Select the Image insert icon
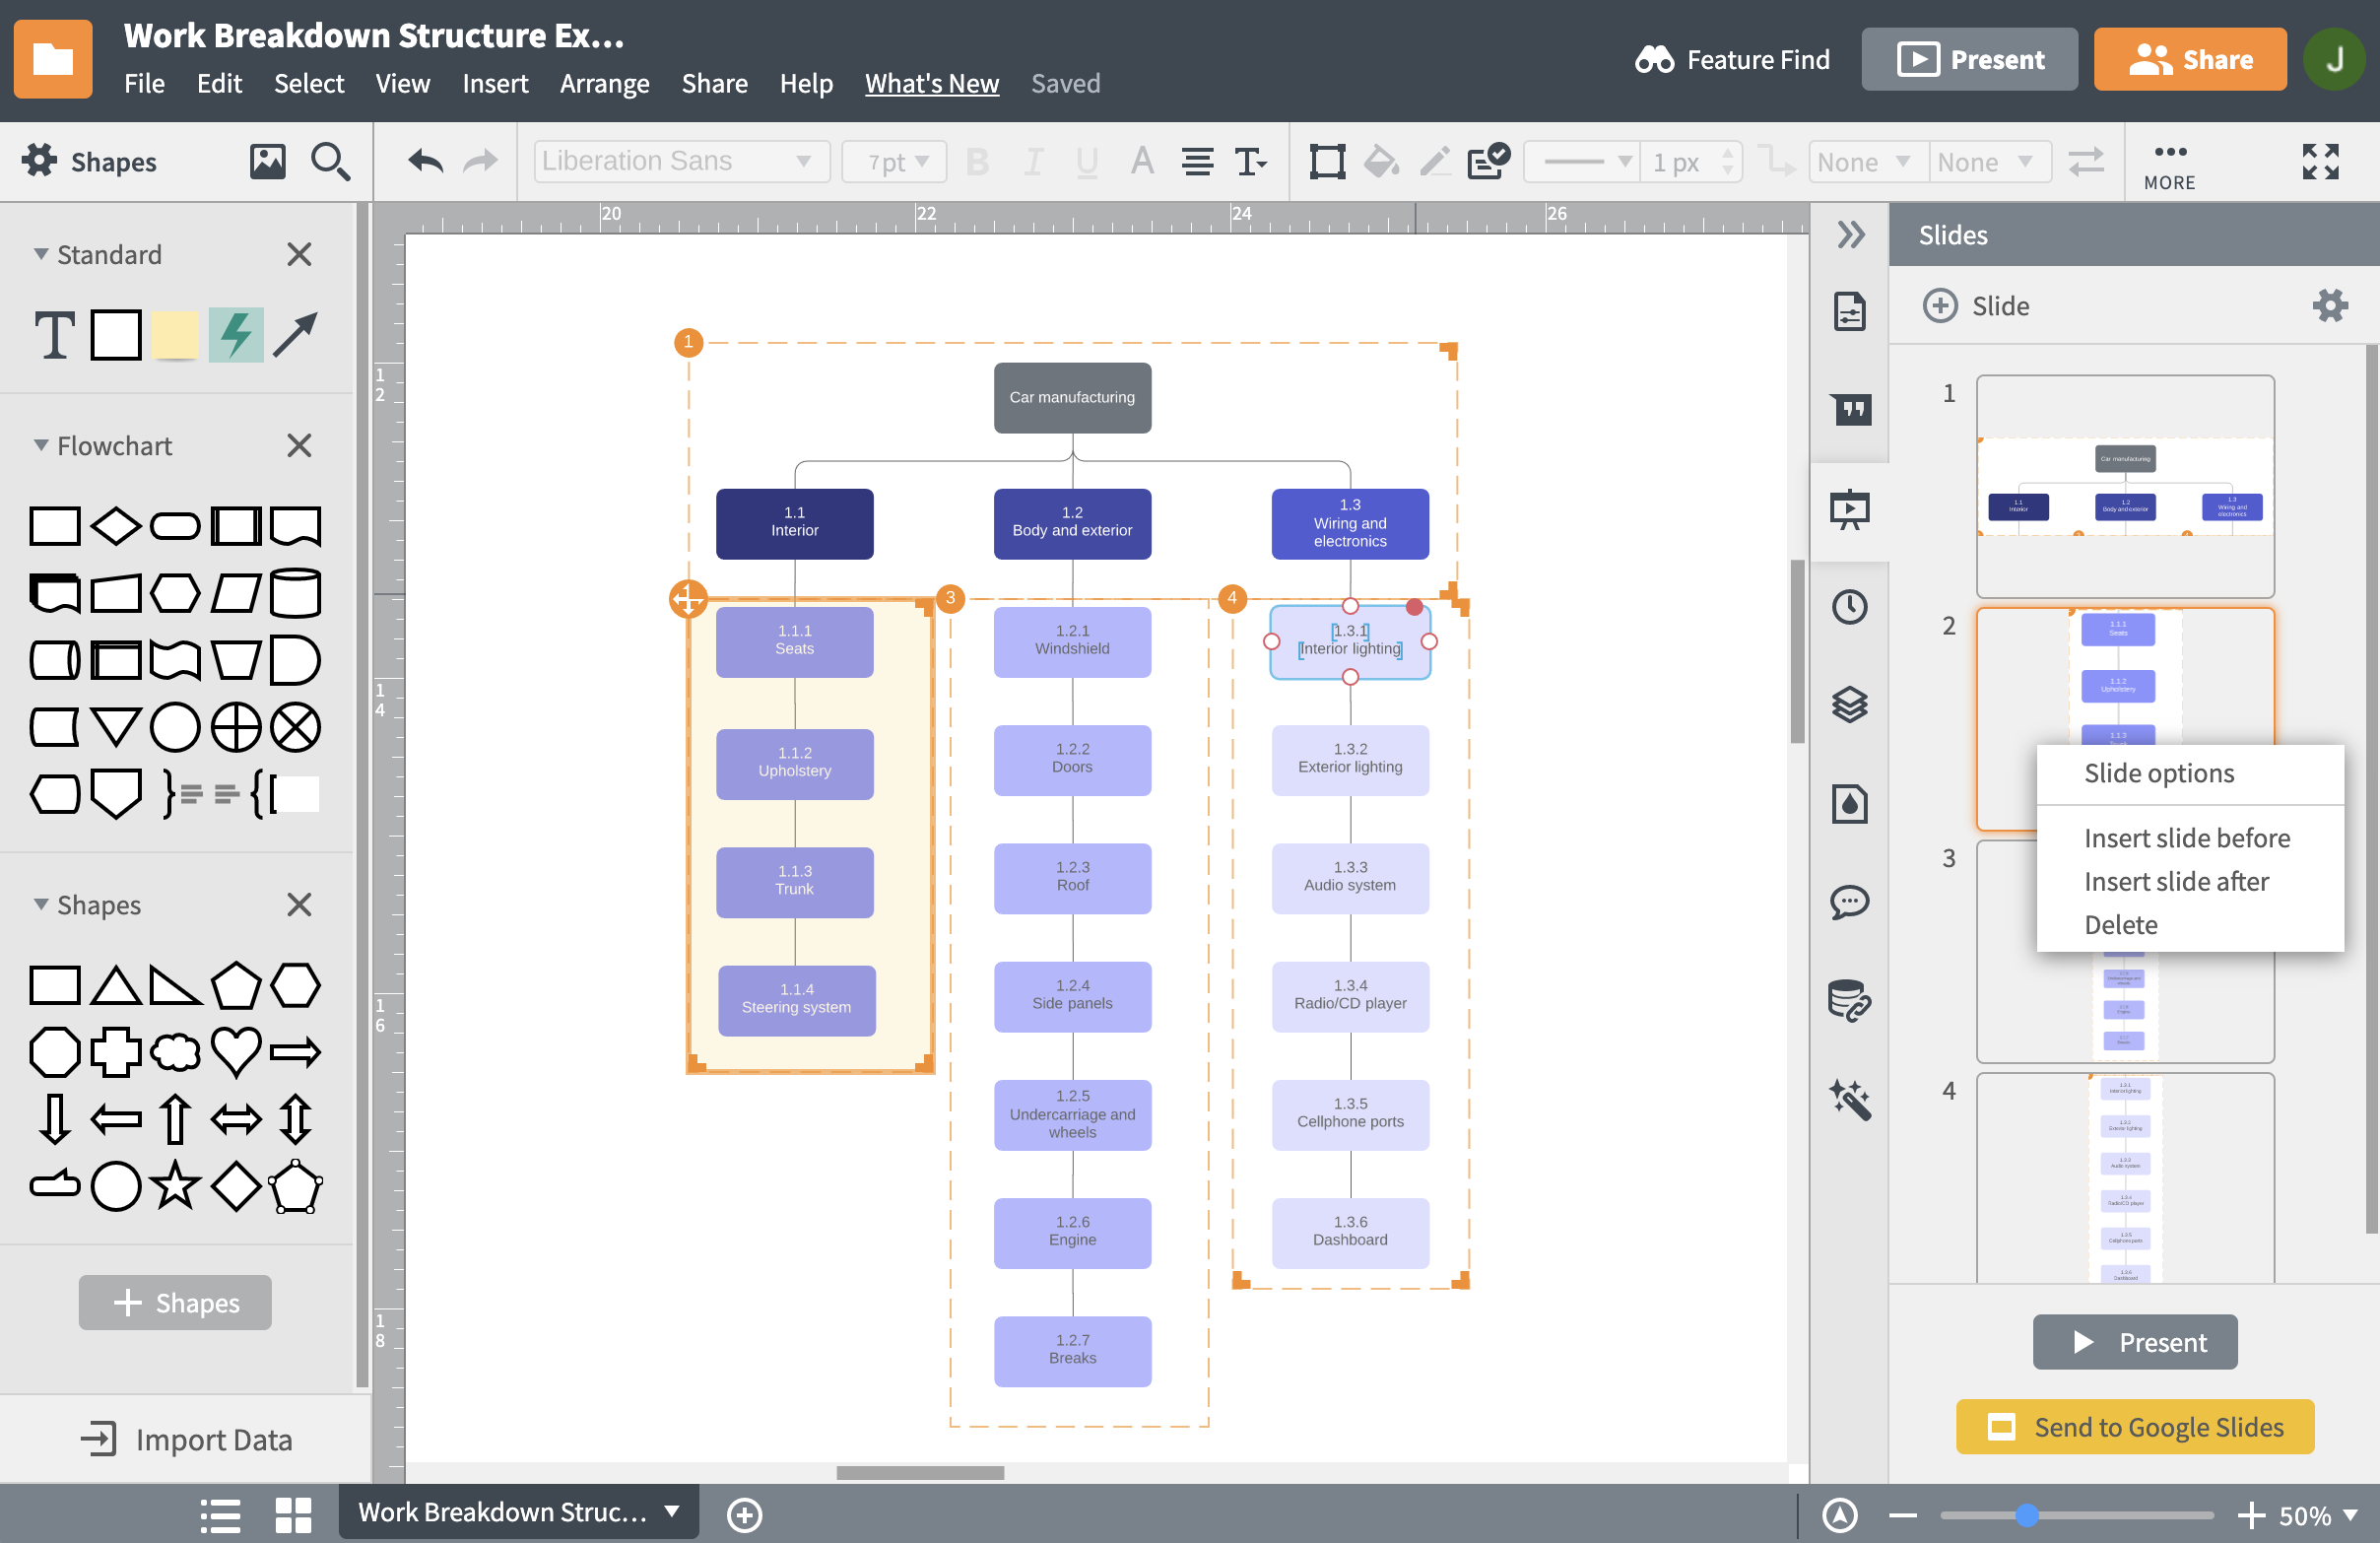The image size is (2380, 1543). pos(267,160)
